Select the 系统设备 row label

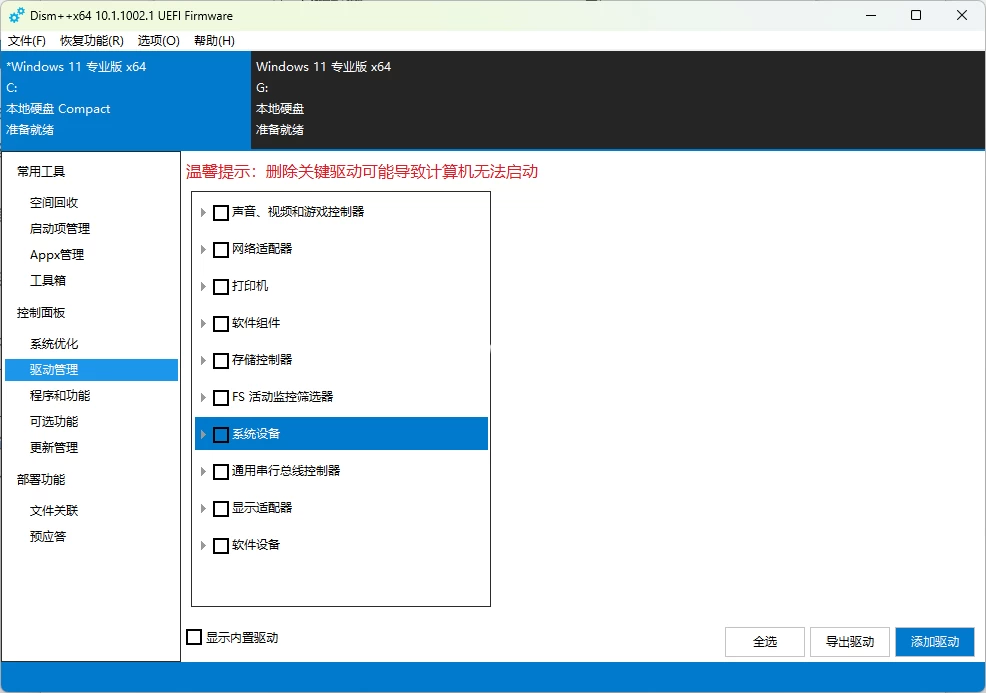point(256,434)
